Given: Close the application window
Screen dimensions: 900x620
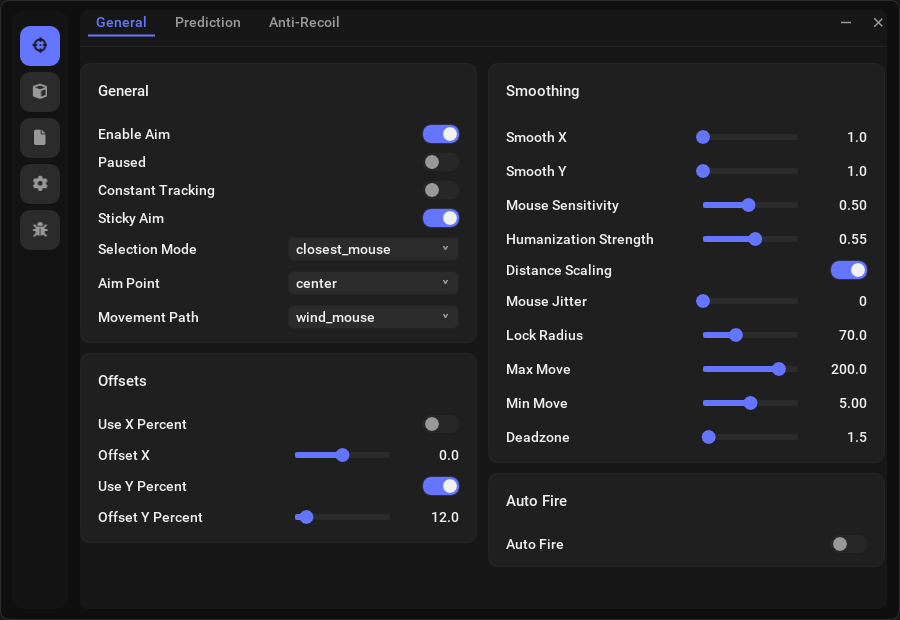Looking at the screenshot, I should click(x=878, y=22).
